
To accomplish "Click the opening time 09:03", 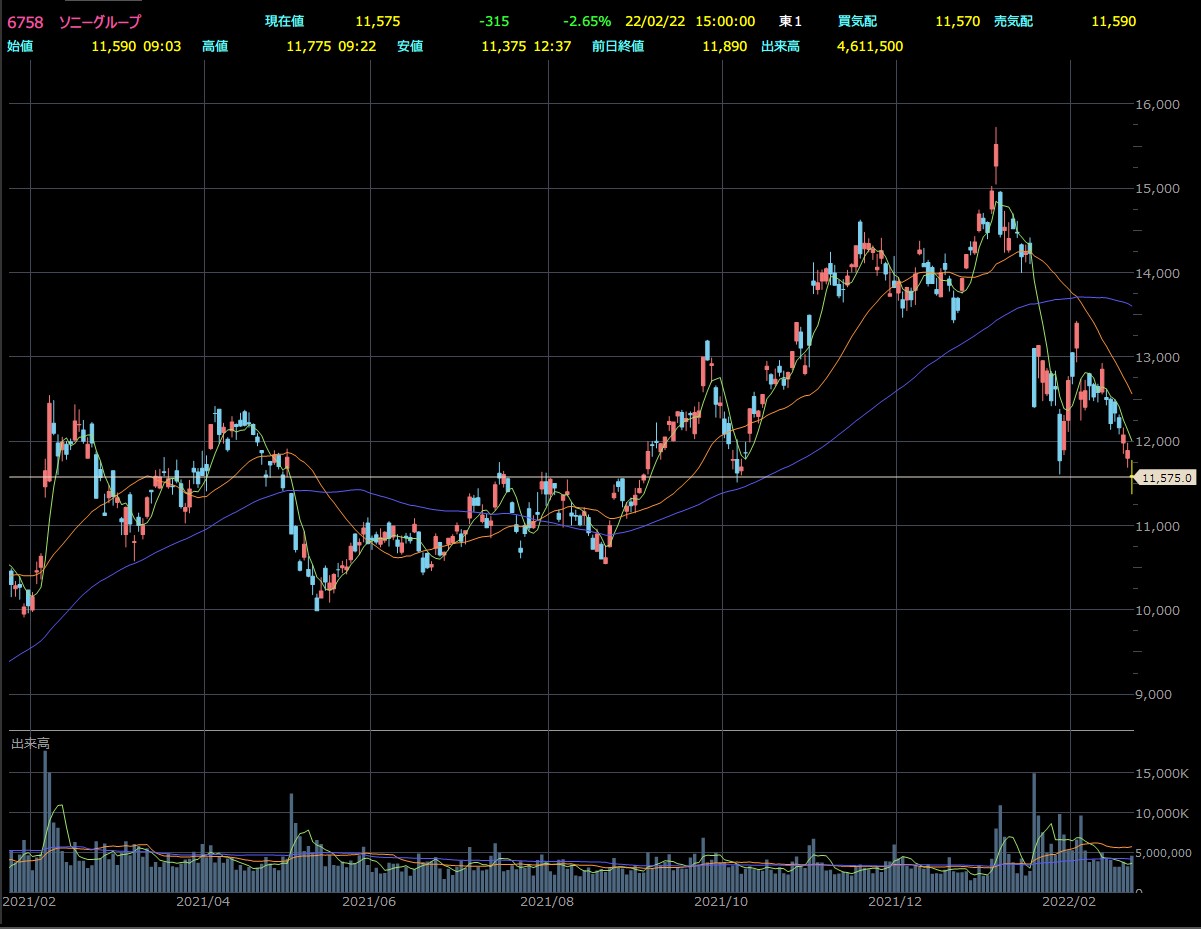I will coord(162,46).
